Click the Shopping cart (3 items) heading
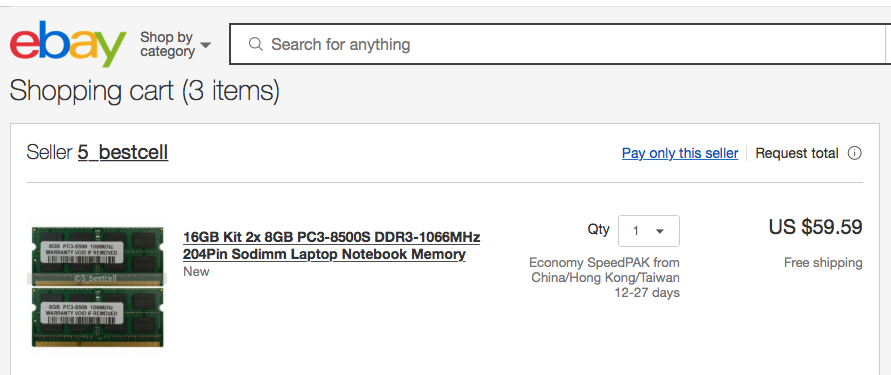The image size is (891, 375). point(144,91)
